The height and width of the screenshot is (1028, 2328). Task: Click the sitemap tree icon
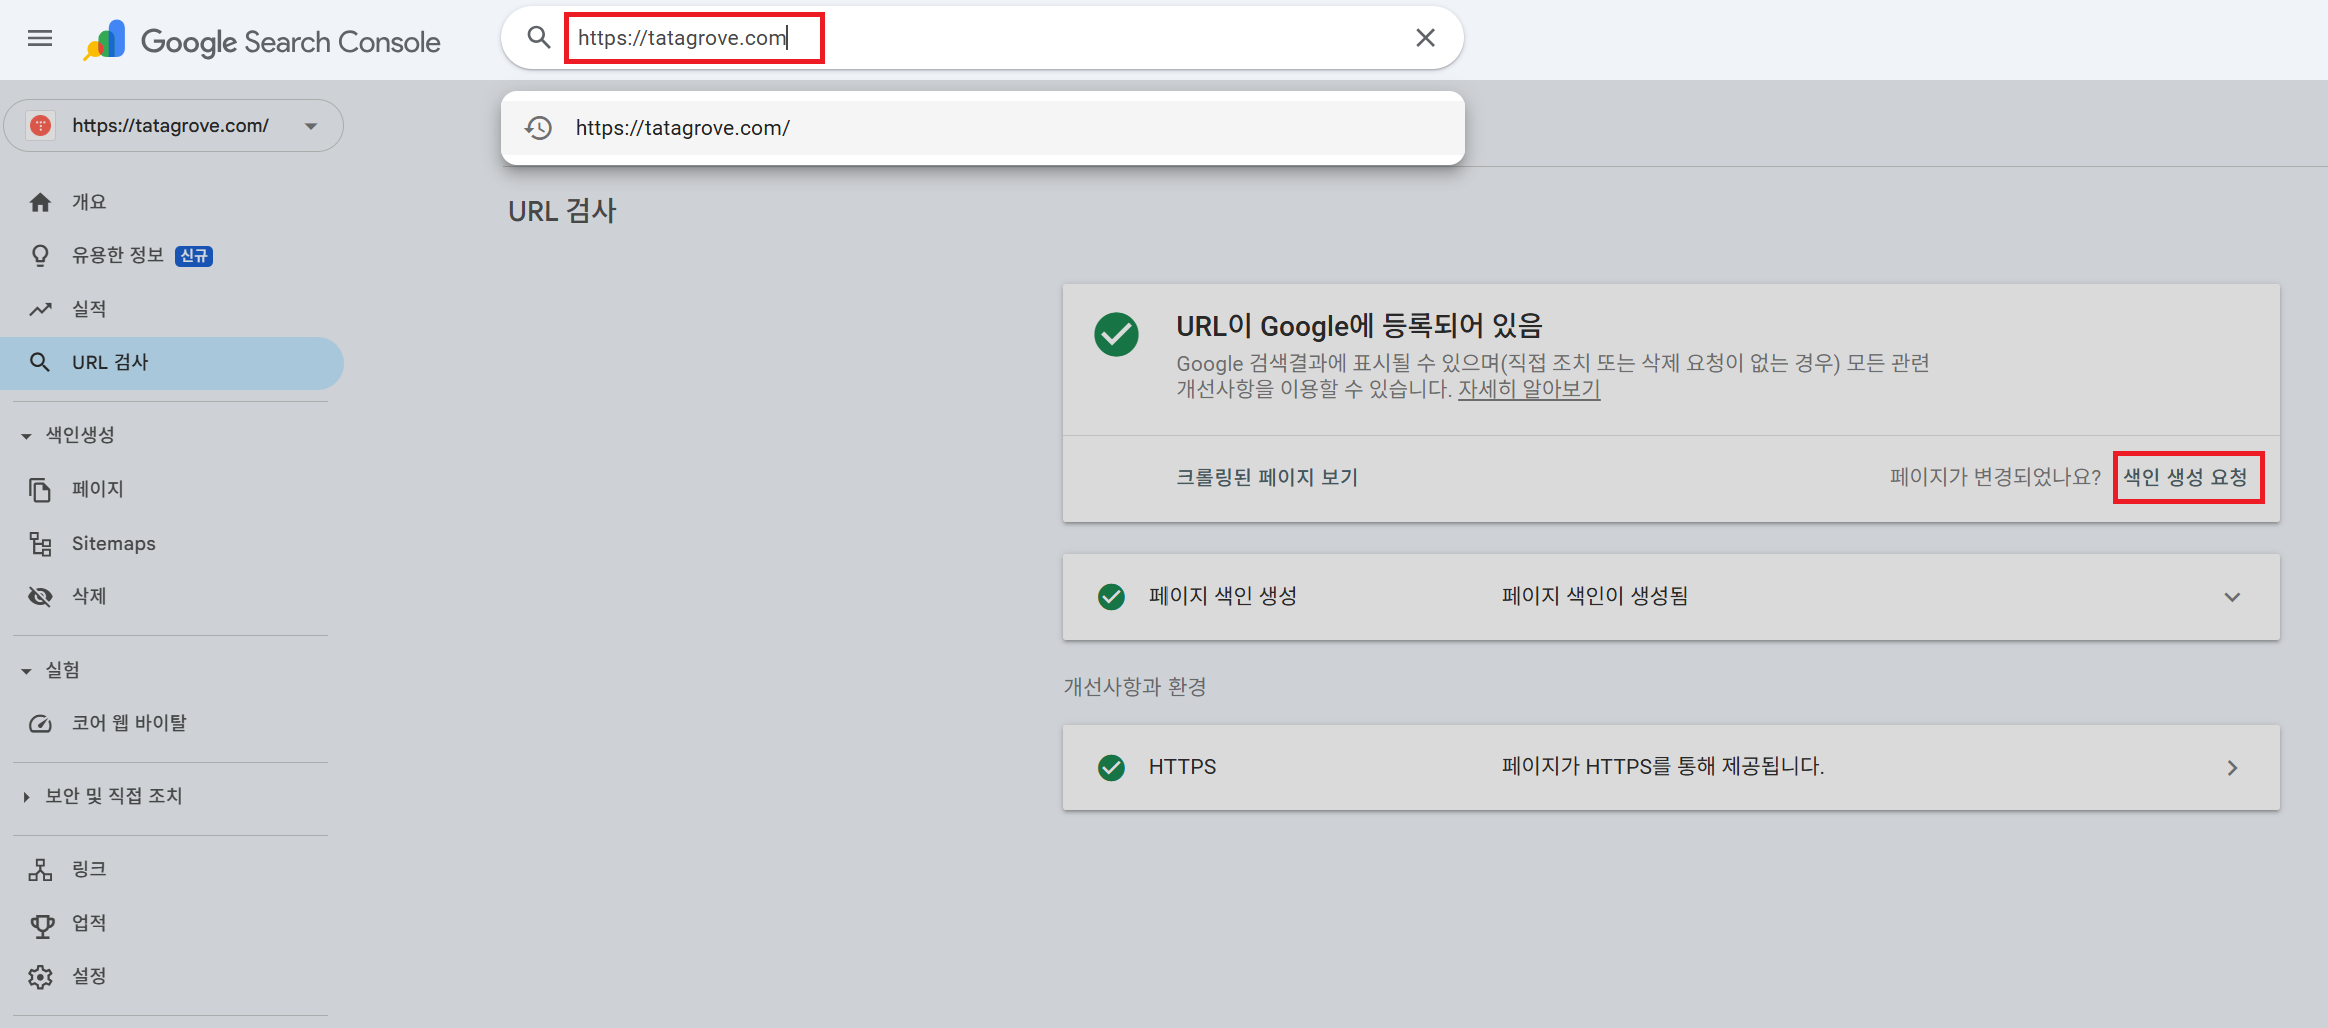click(40, 543)
